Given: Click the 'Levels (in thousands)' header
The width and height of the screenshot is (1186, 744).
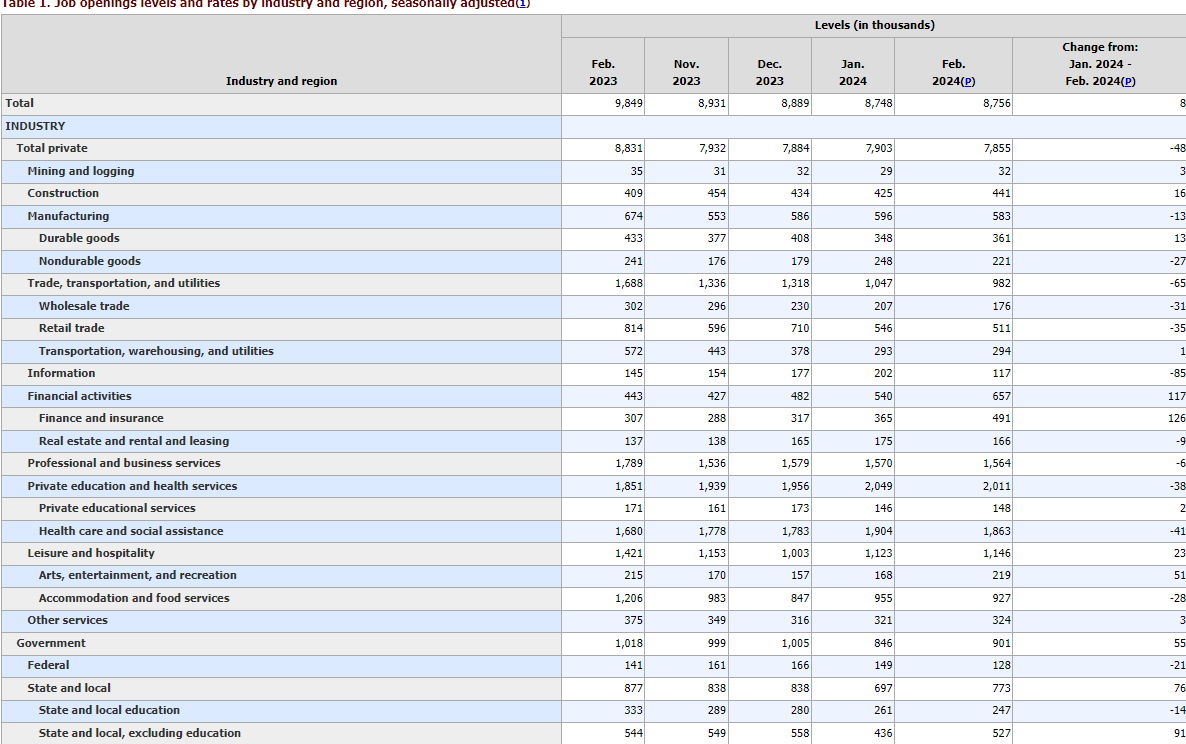Looking at the screenshot, I should point(874,25).
